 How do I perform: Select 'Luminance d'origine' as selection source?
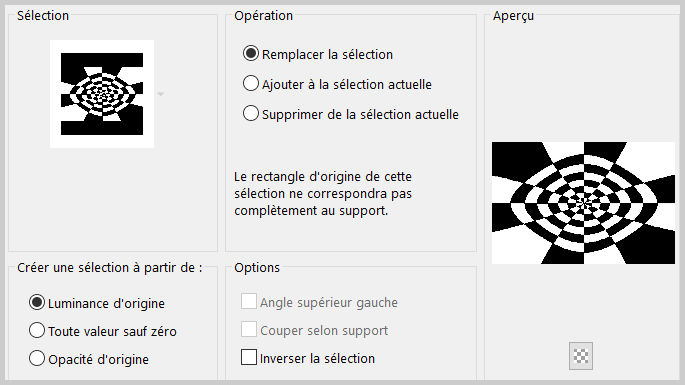pyautogui.click(x=37, y=302)
